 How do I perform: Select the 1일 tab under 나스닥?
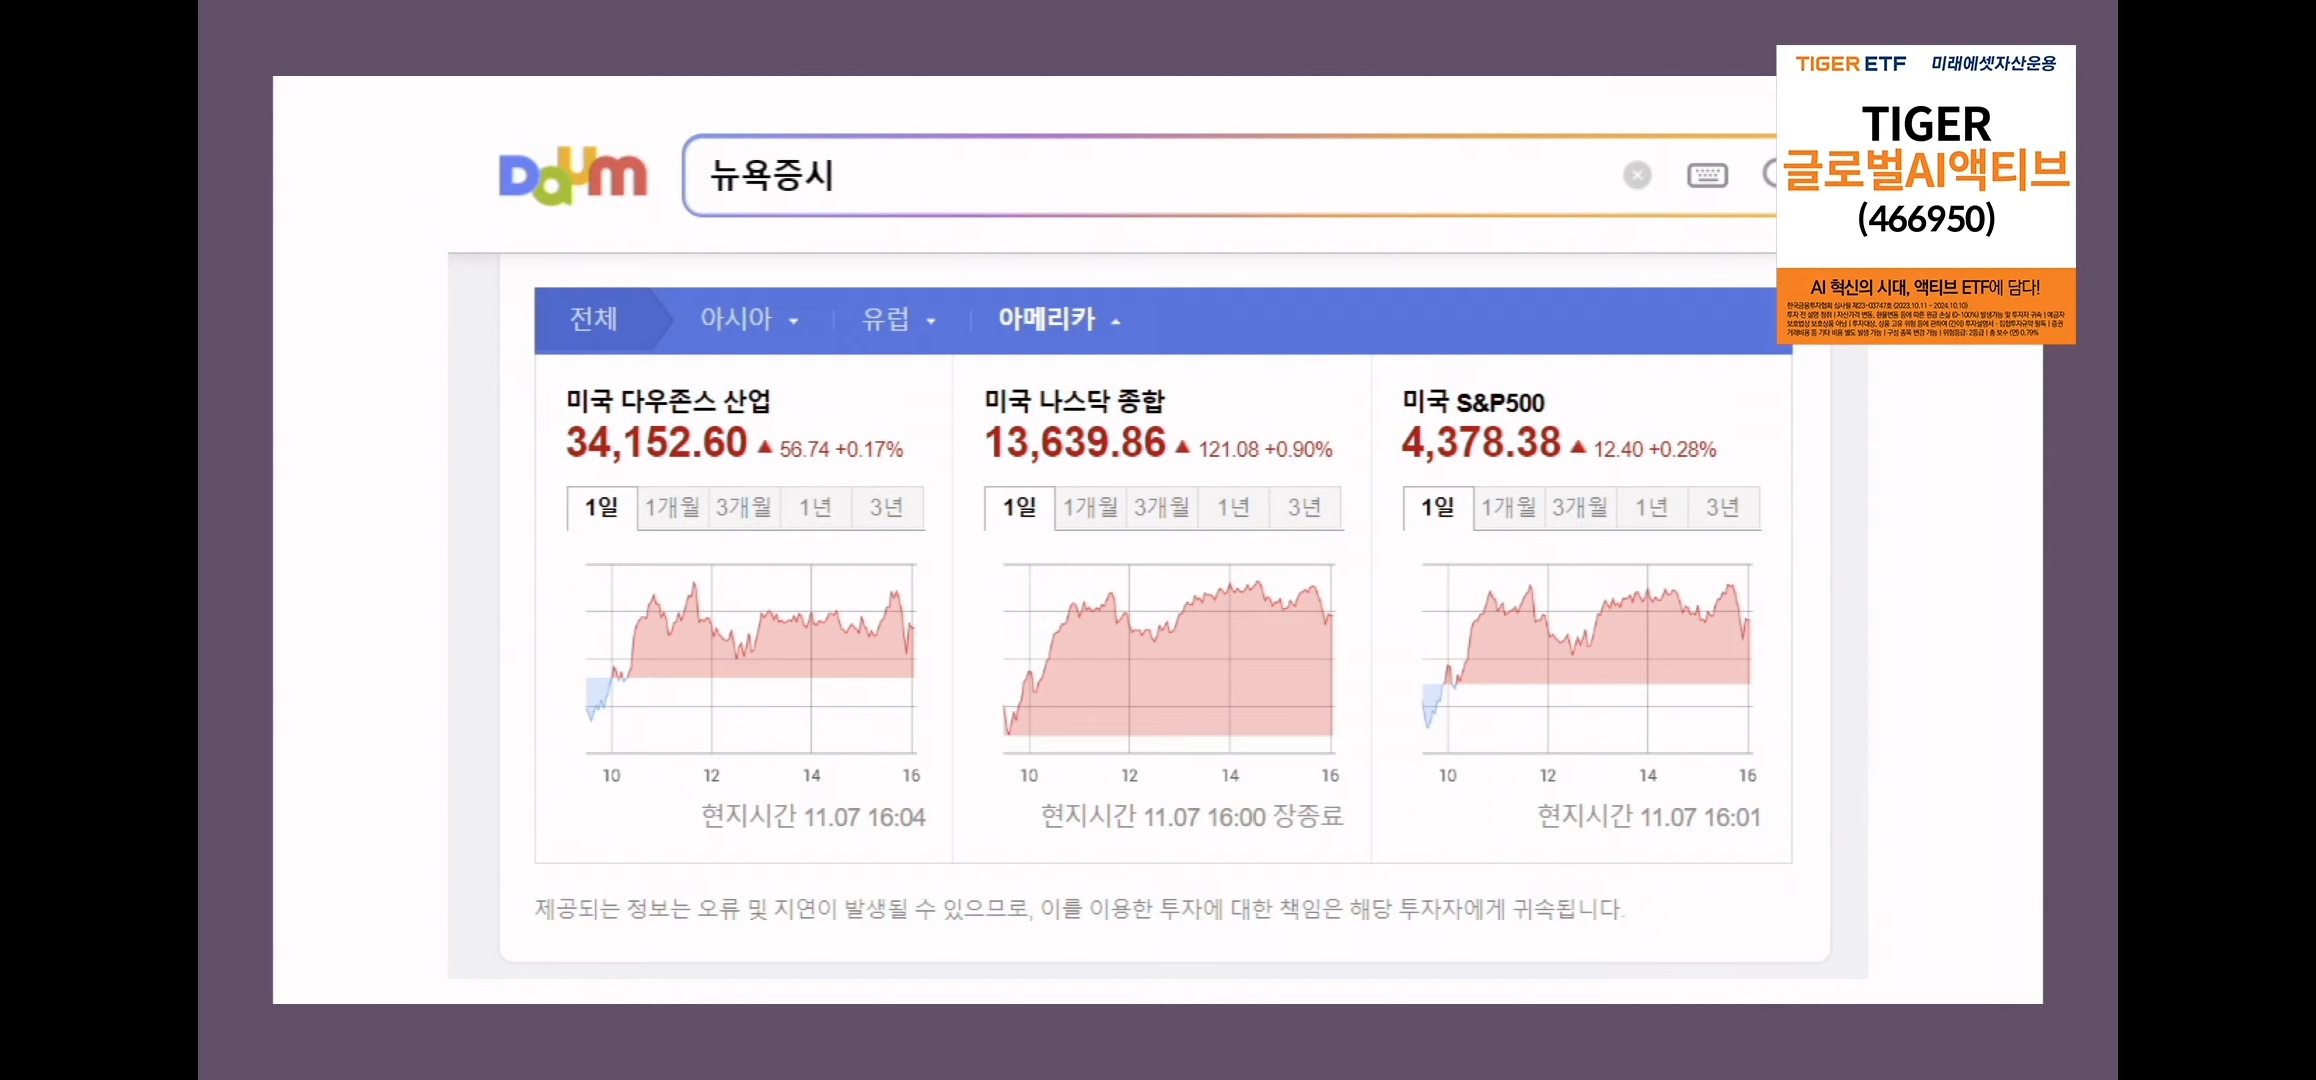click(x=1019, y=508)
